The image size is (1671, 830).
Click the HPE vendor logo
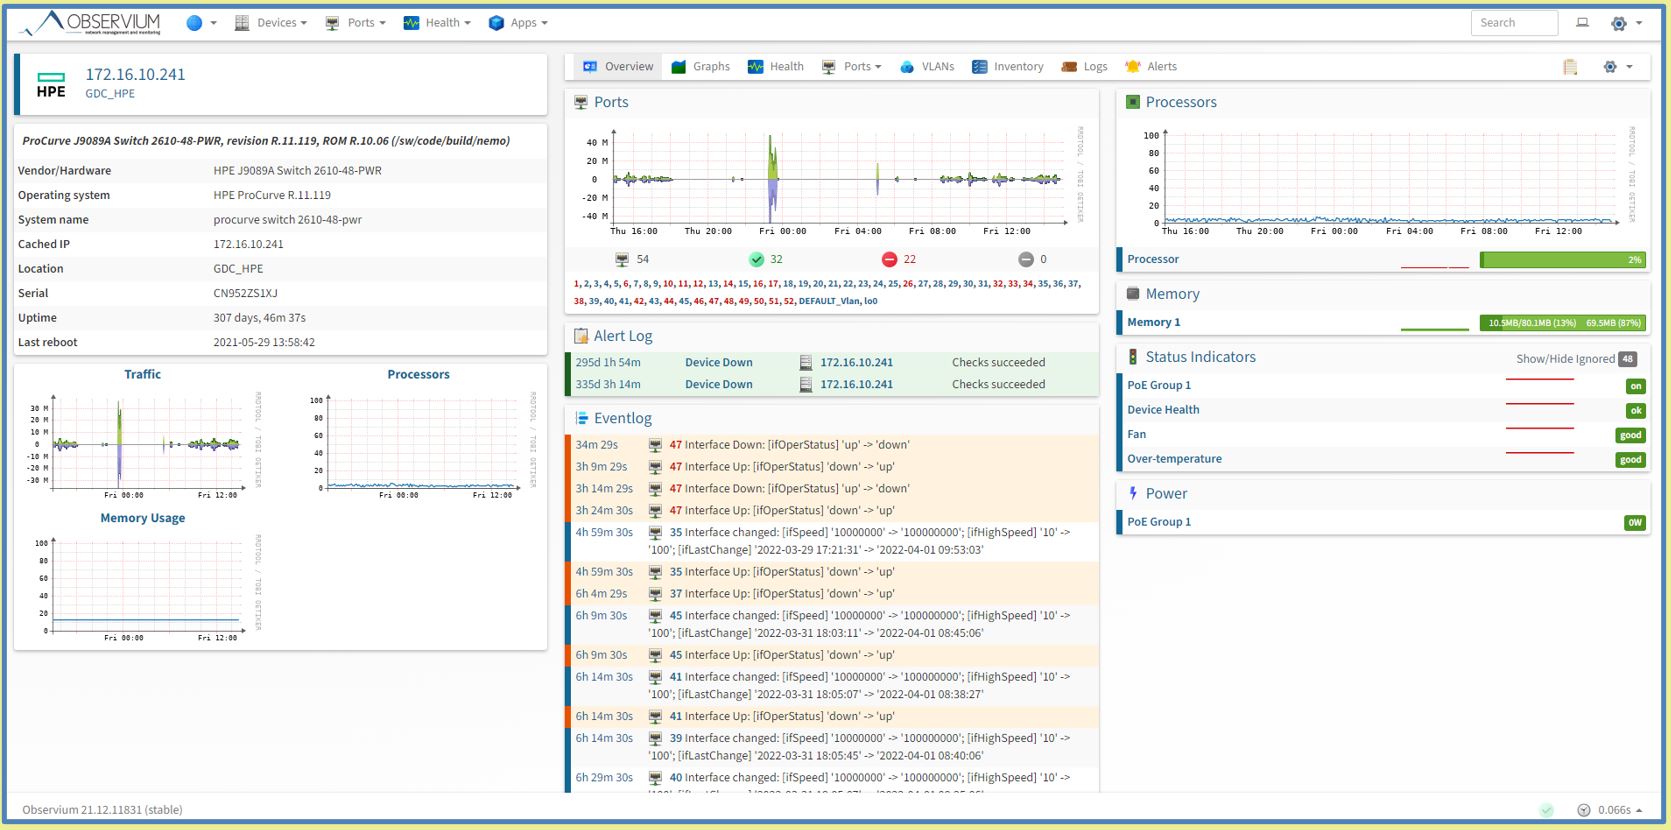point(51,85)
